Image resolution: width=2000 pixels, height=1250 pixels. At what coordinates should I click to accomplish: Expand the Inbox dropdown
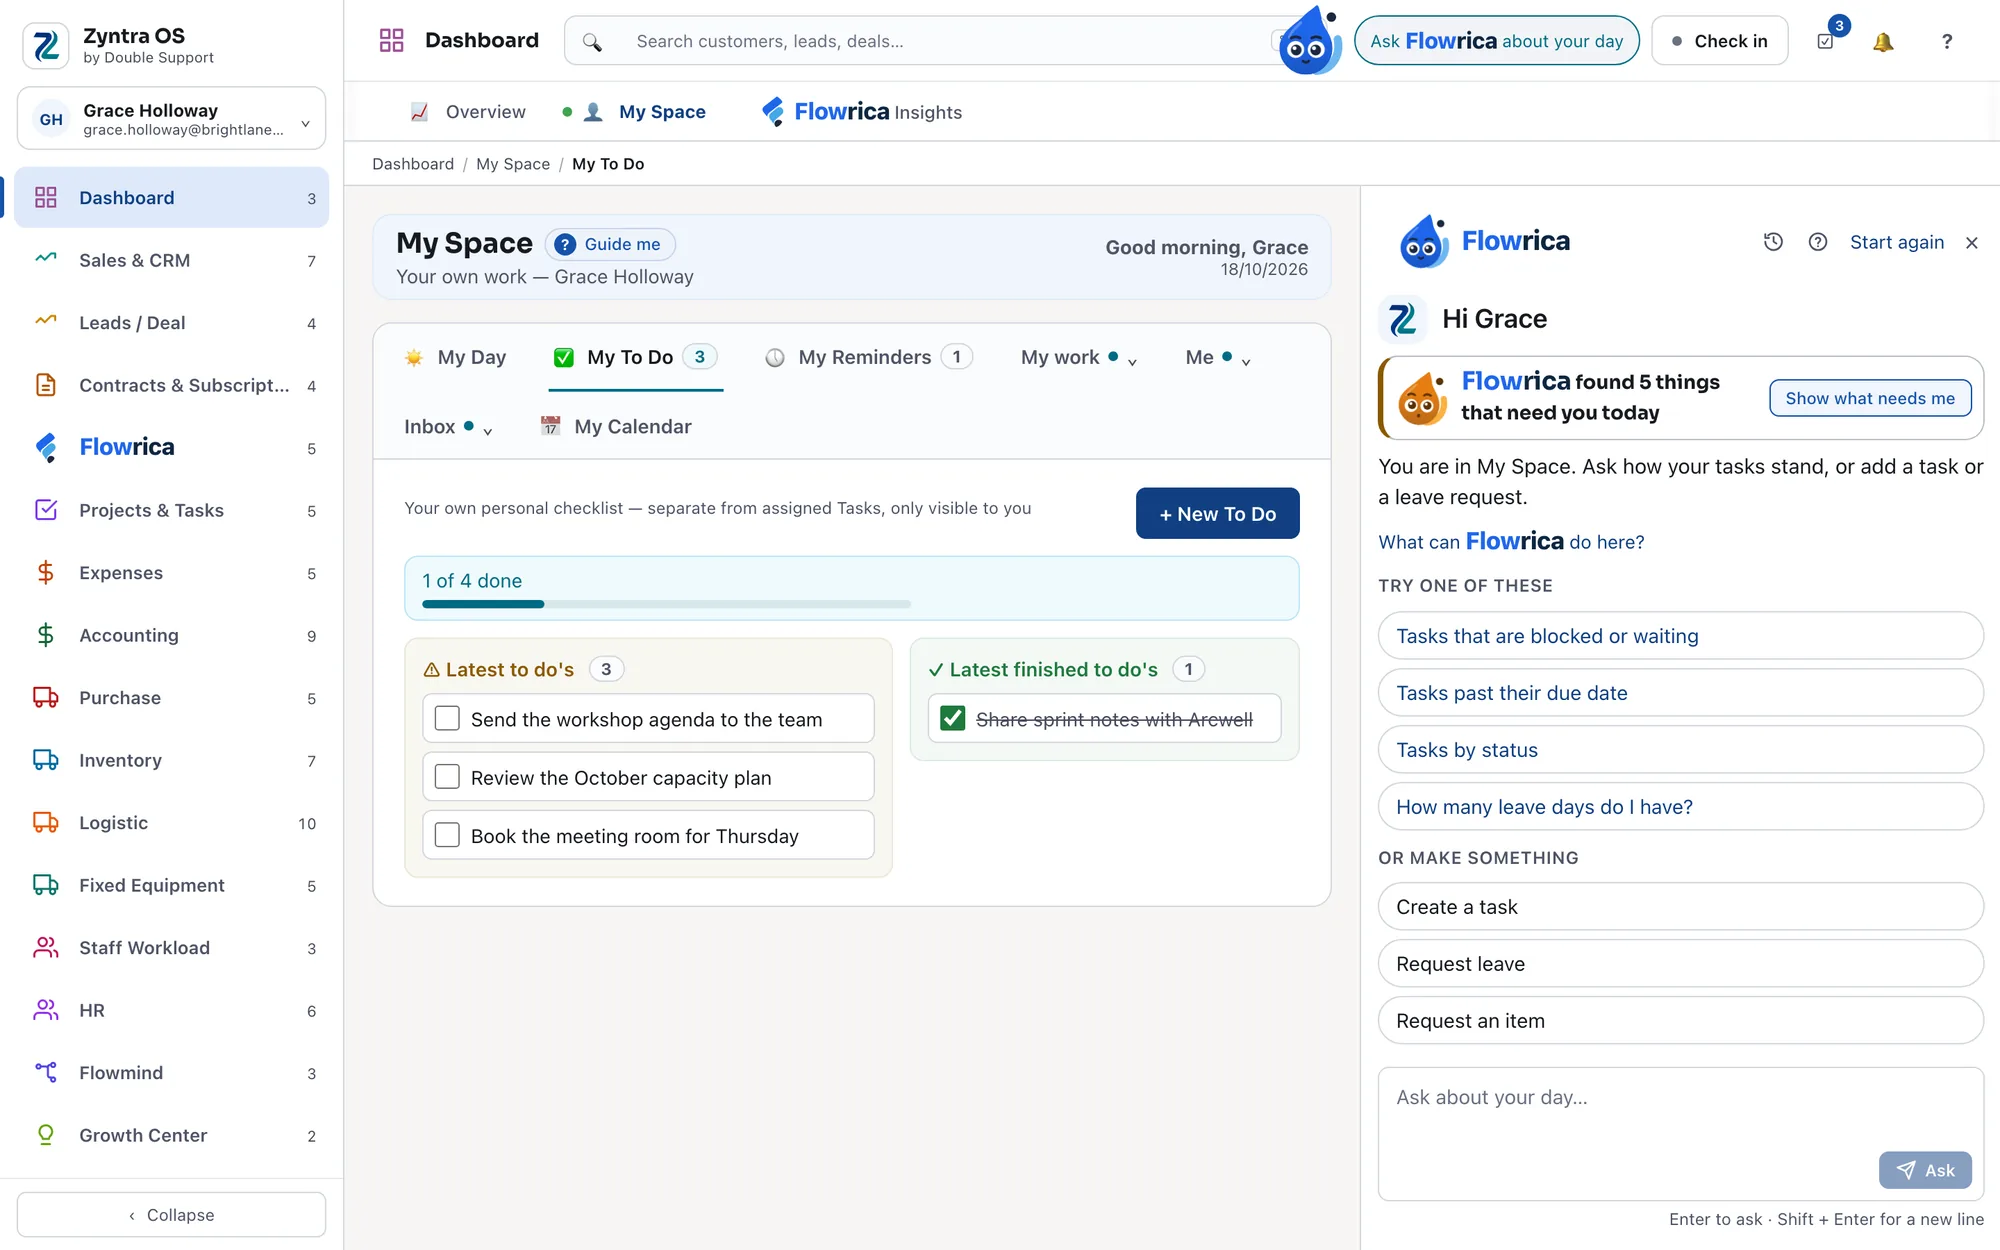(x=448, y=427)
